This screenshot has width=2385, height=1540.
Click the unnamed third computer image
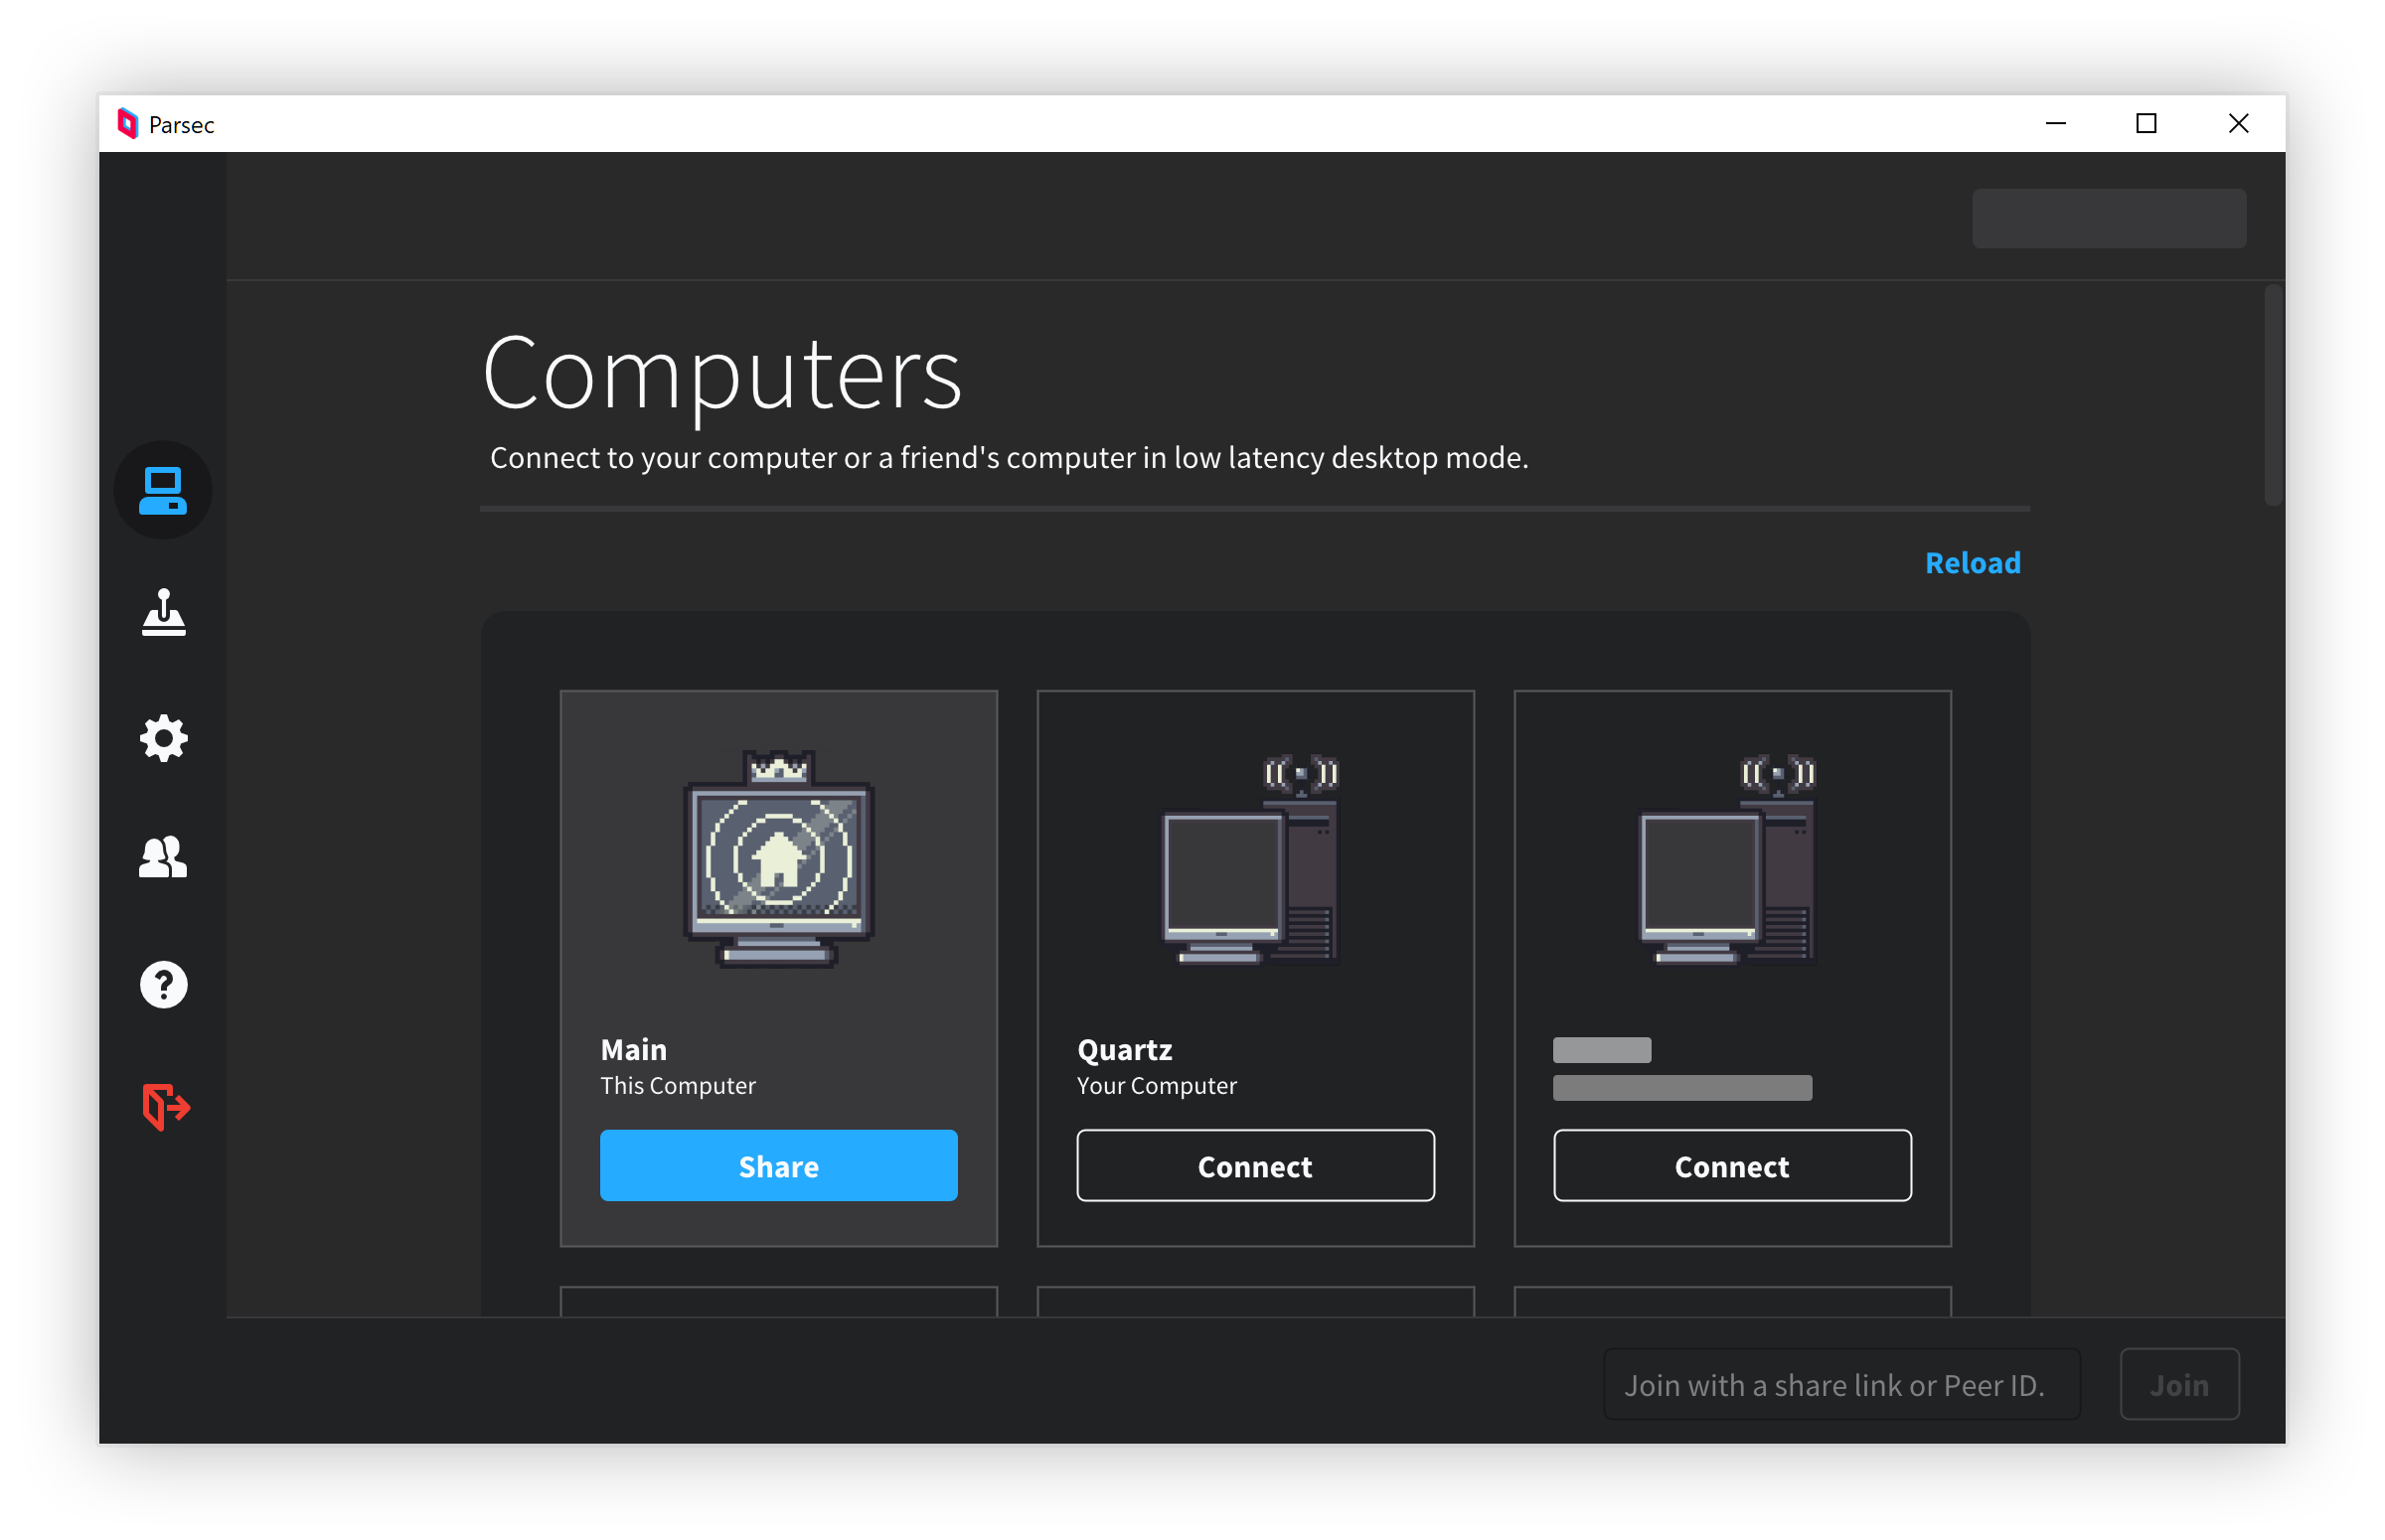click(1727, 859)
